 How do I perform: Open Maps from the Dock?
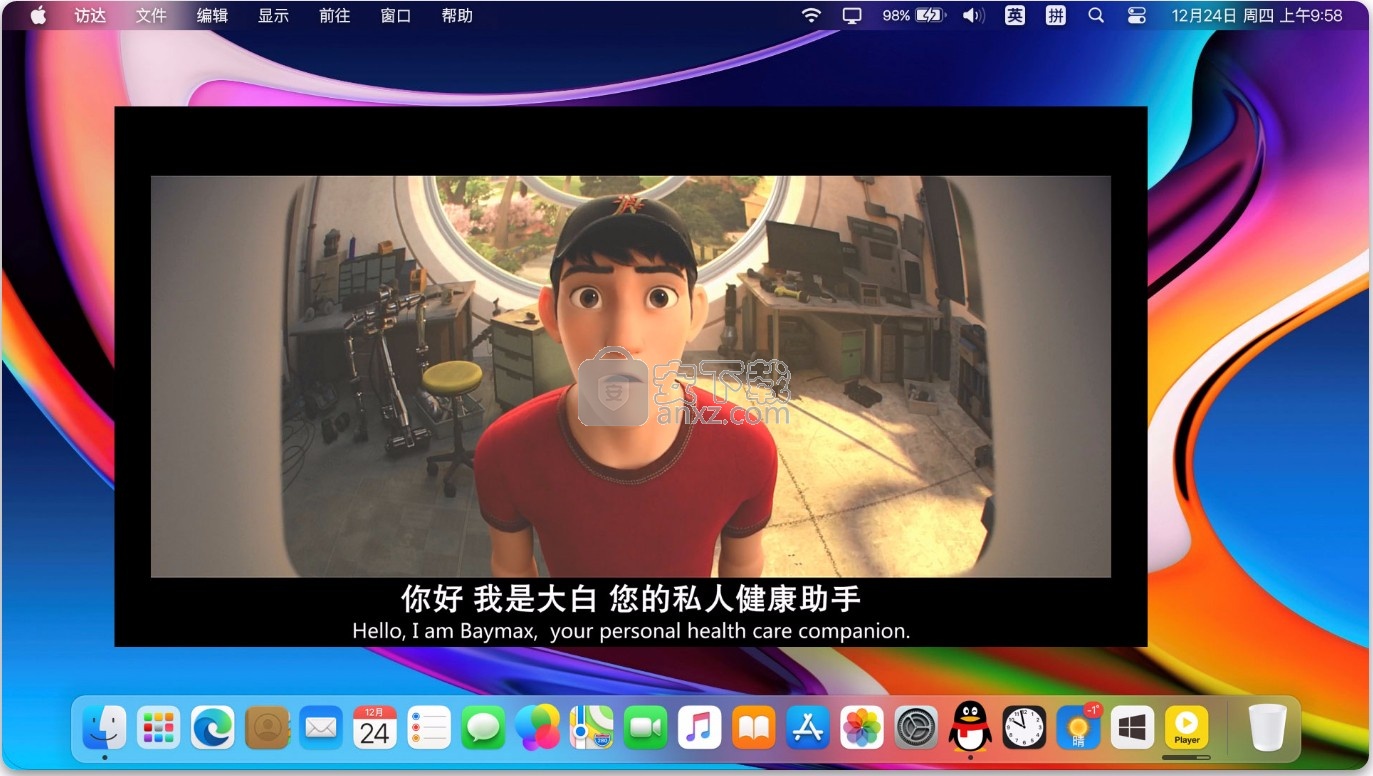[x=592, y=727]
